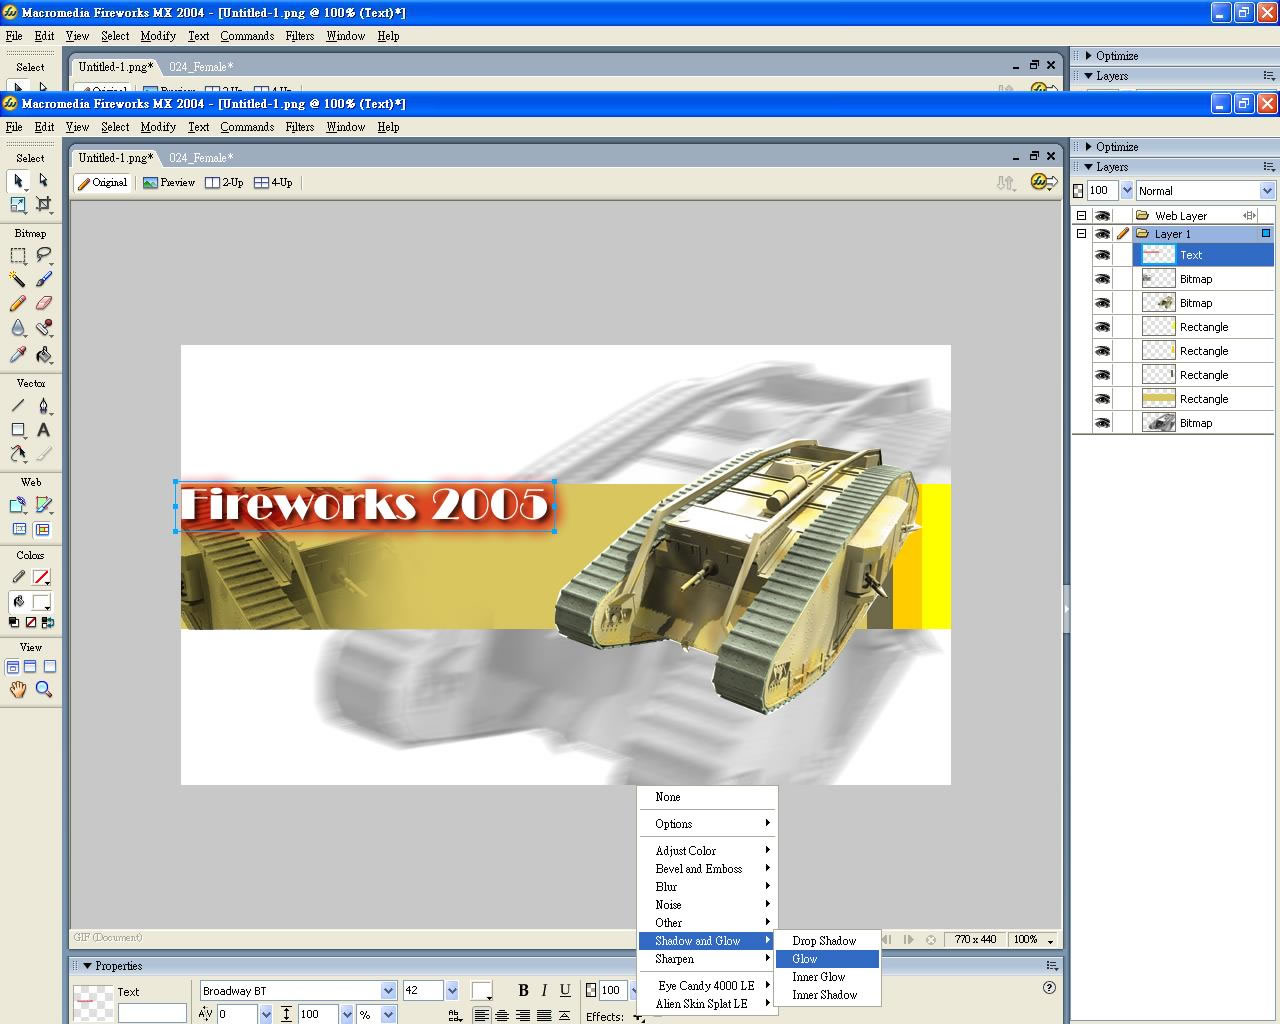Click Swap Stroke and Fill Colors icon
Viewport: 1280px width, 1024px height.
click(48, 622)
